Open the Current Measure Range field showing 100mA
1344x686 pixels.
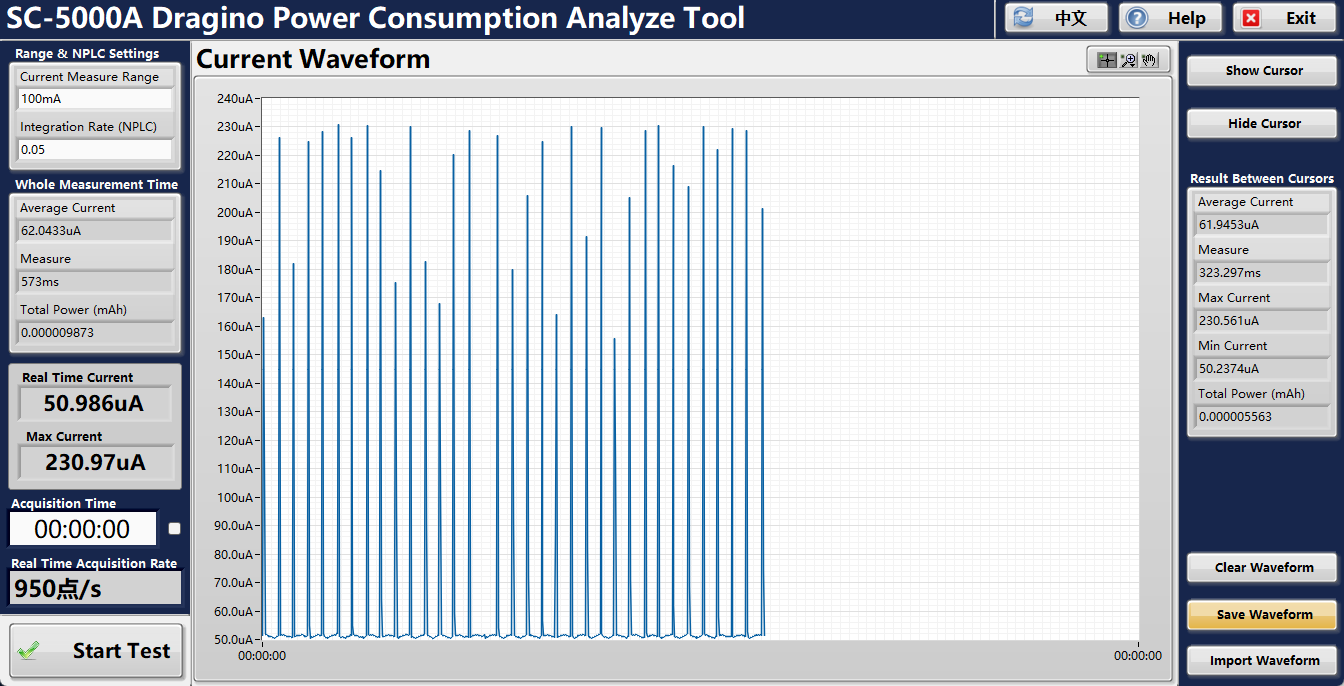pyautogui.click(x=95, y=99)
